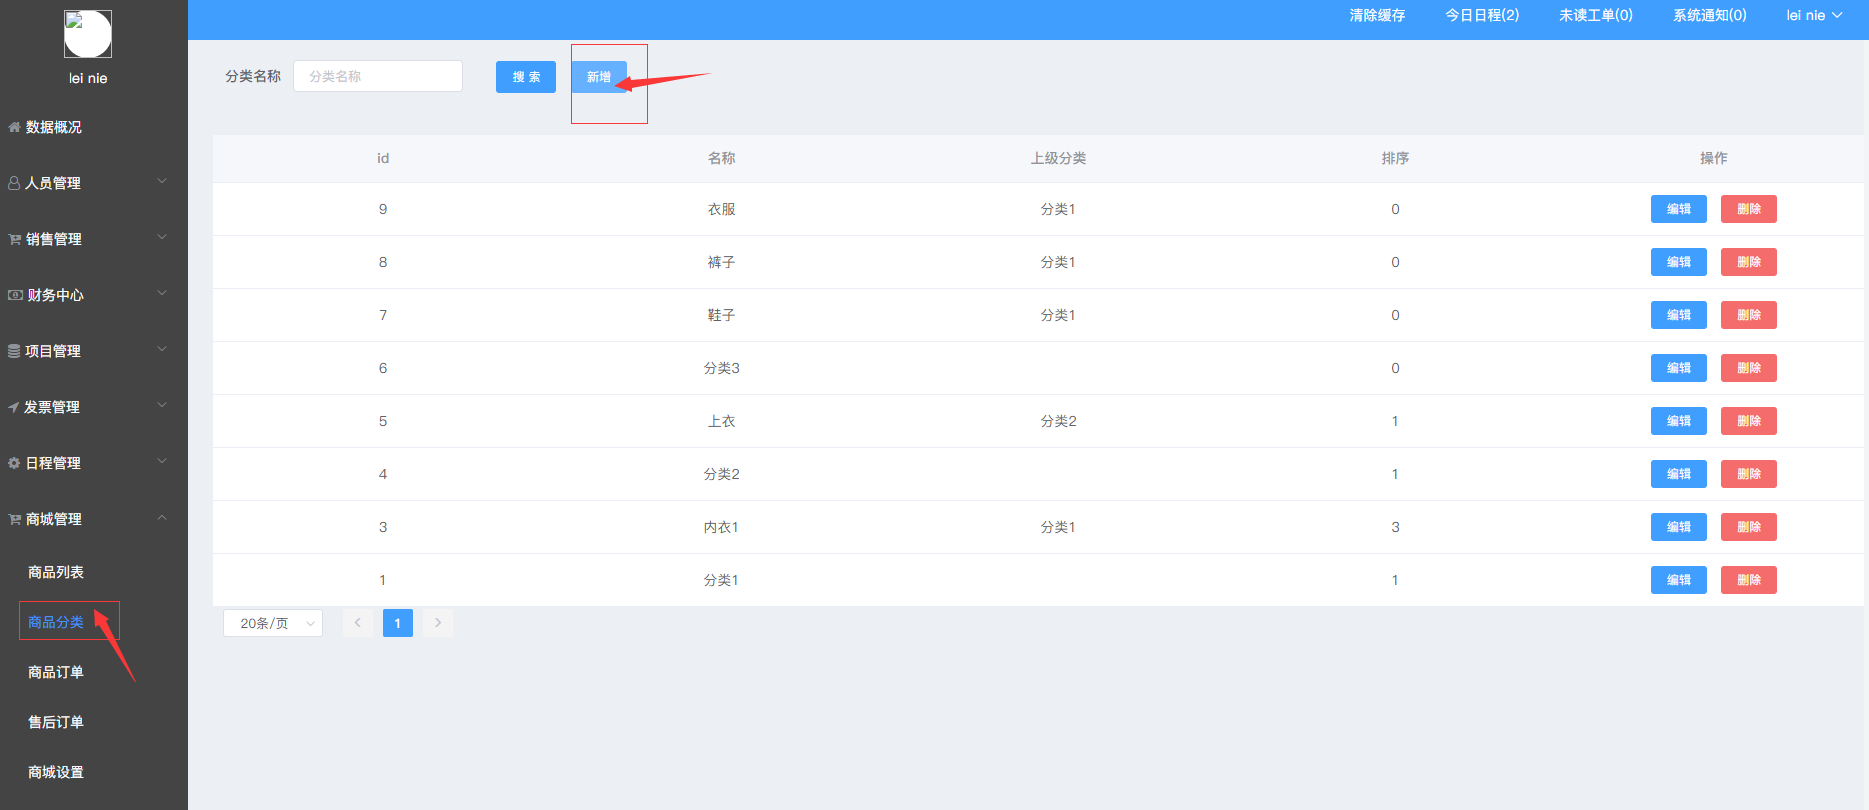Image resolution: width=1869 pixels, height=810 pixels.
Task: Edit the 裤子 category row
Action: point(1679,262)
